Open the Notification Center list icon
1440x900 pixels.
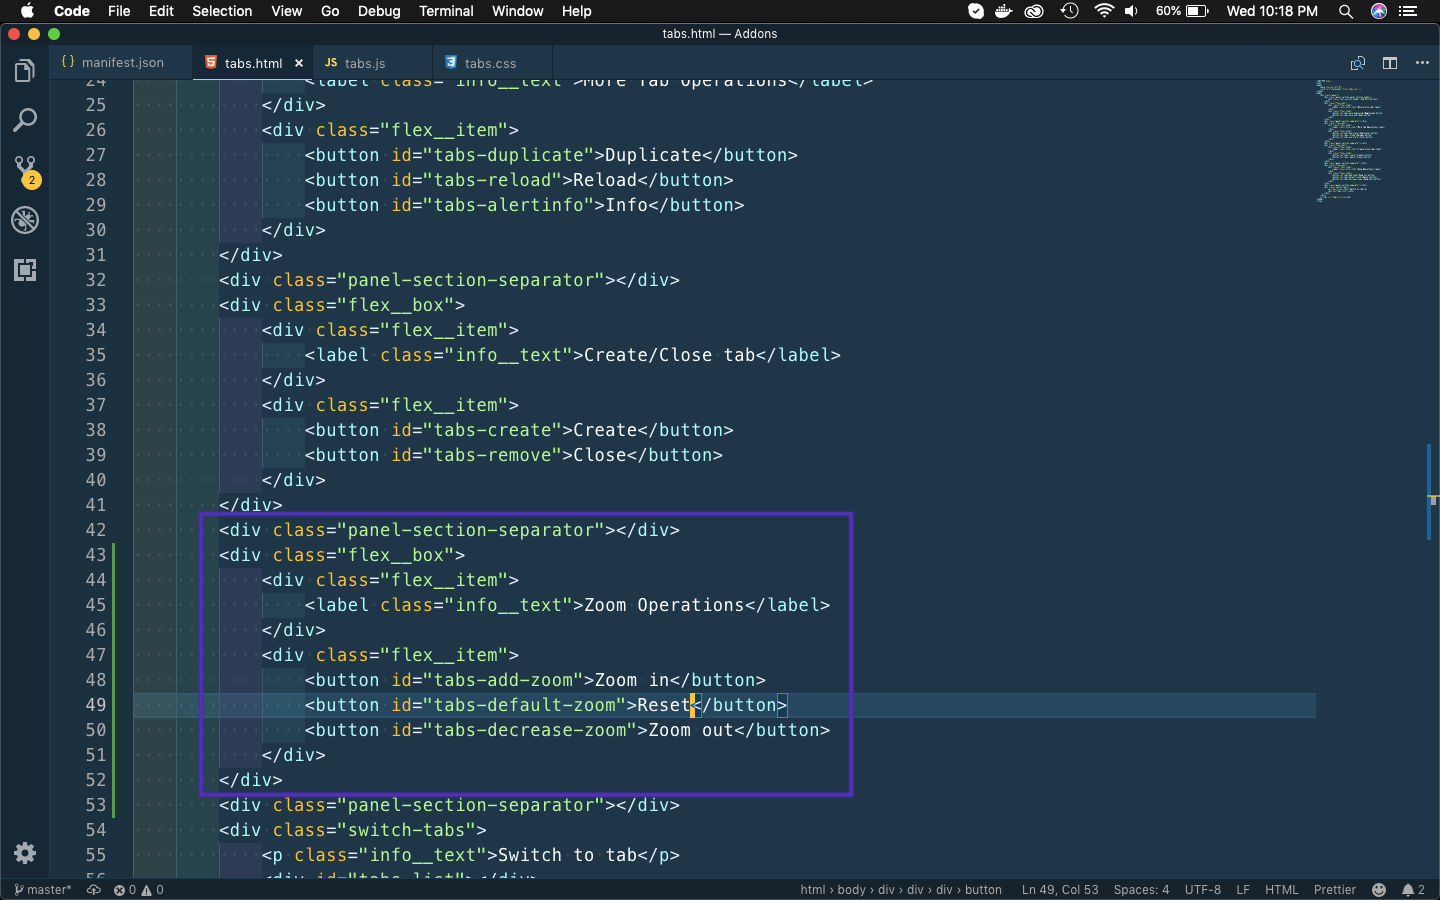(x=1409, y=11)
